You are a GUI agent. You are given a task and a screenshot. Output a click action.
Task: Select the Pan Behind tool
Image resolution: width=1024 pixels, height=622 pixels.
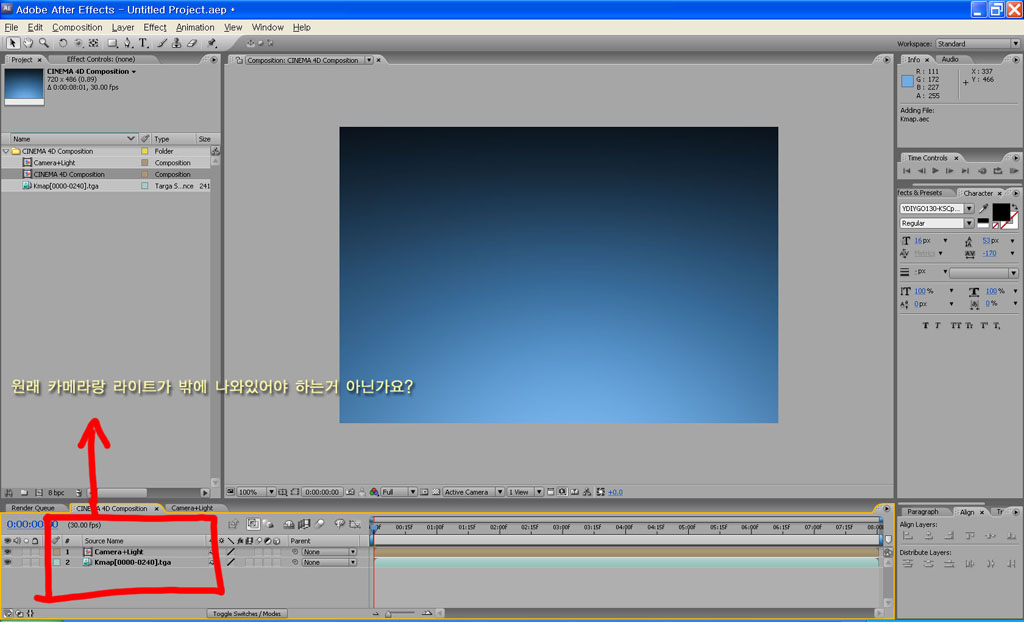click(x=93, y=43)
